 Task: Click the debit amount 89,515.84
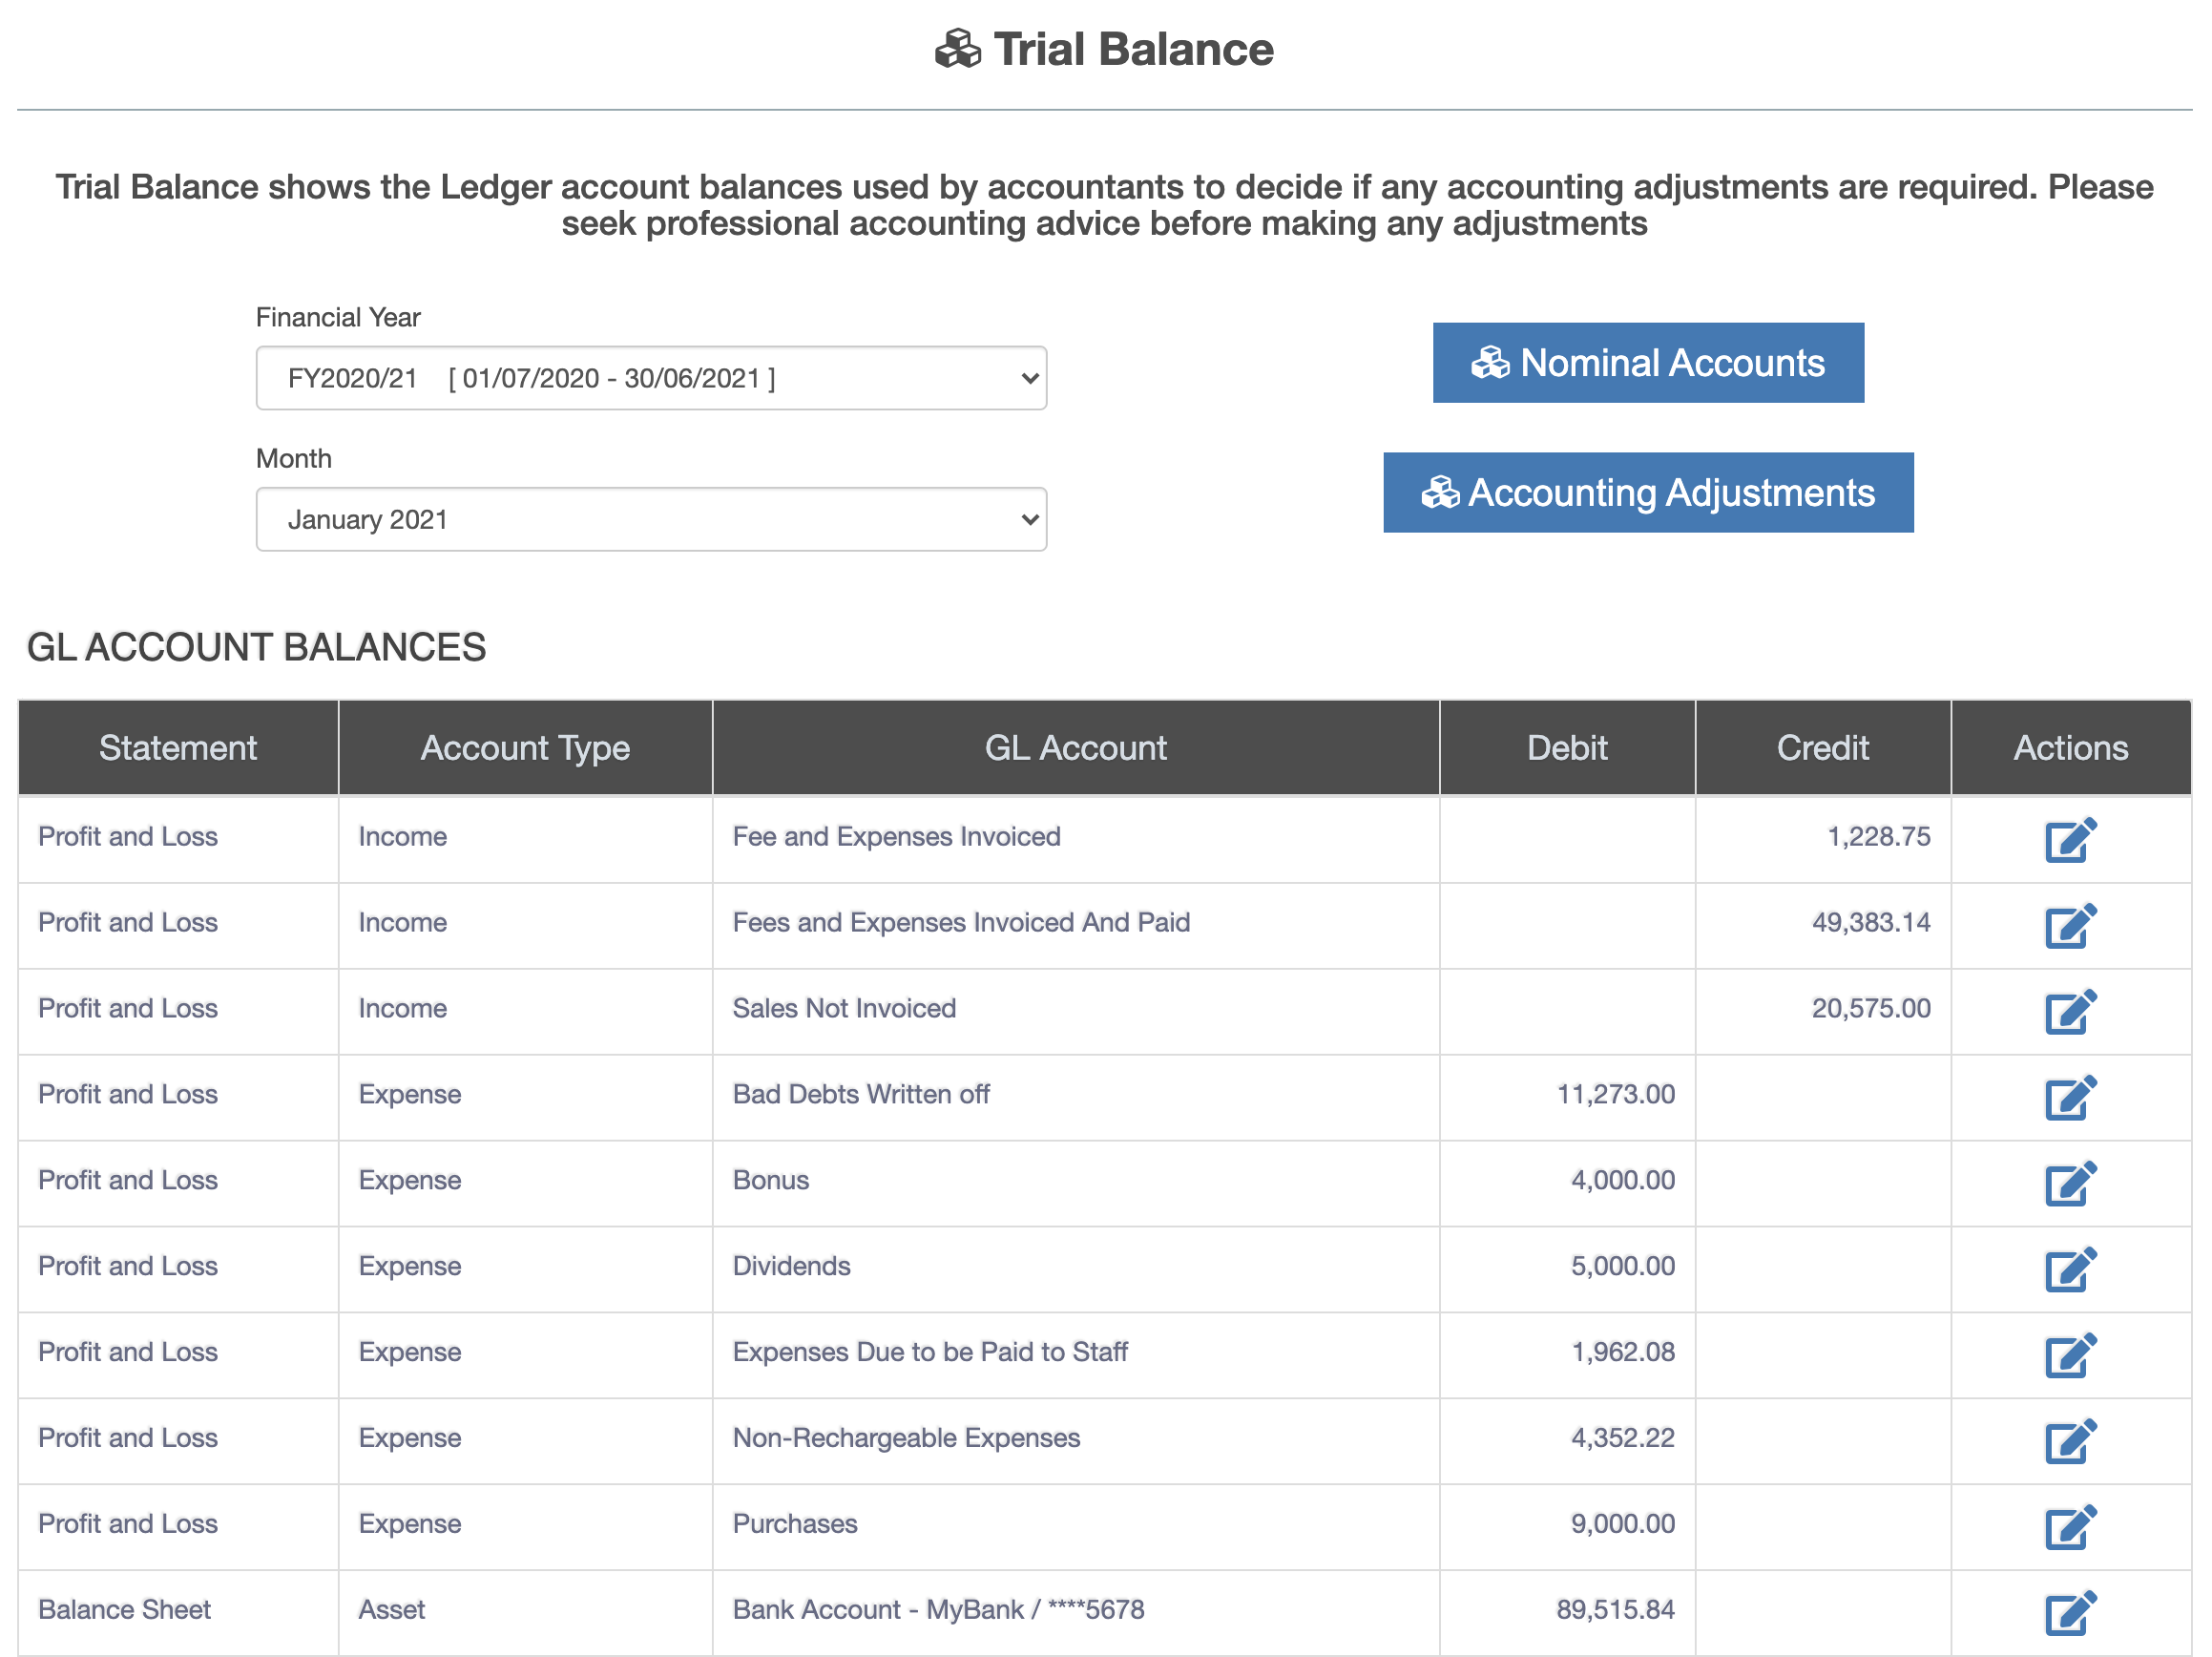1616,1611
